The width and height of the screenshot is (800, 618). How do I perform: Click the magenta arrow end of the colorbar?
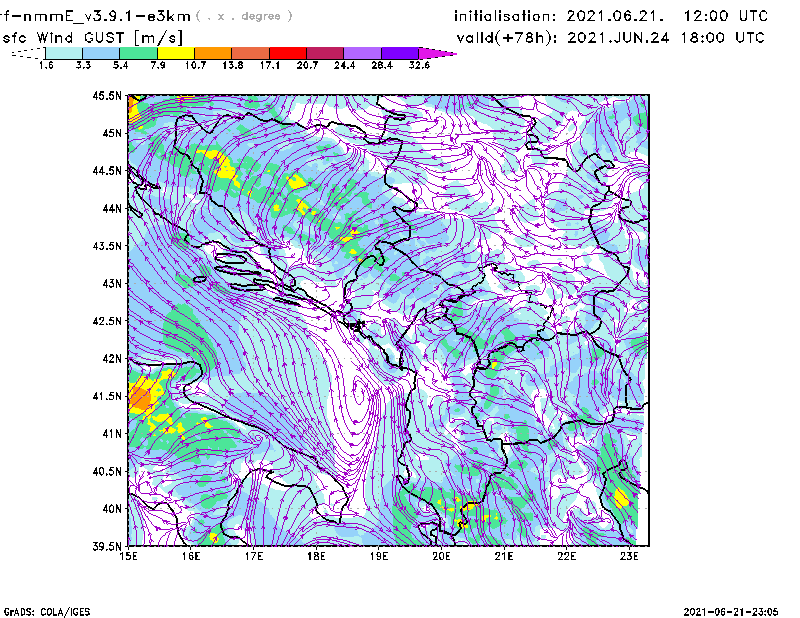pos(437,53)
